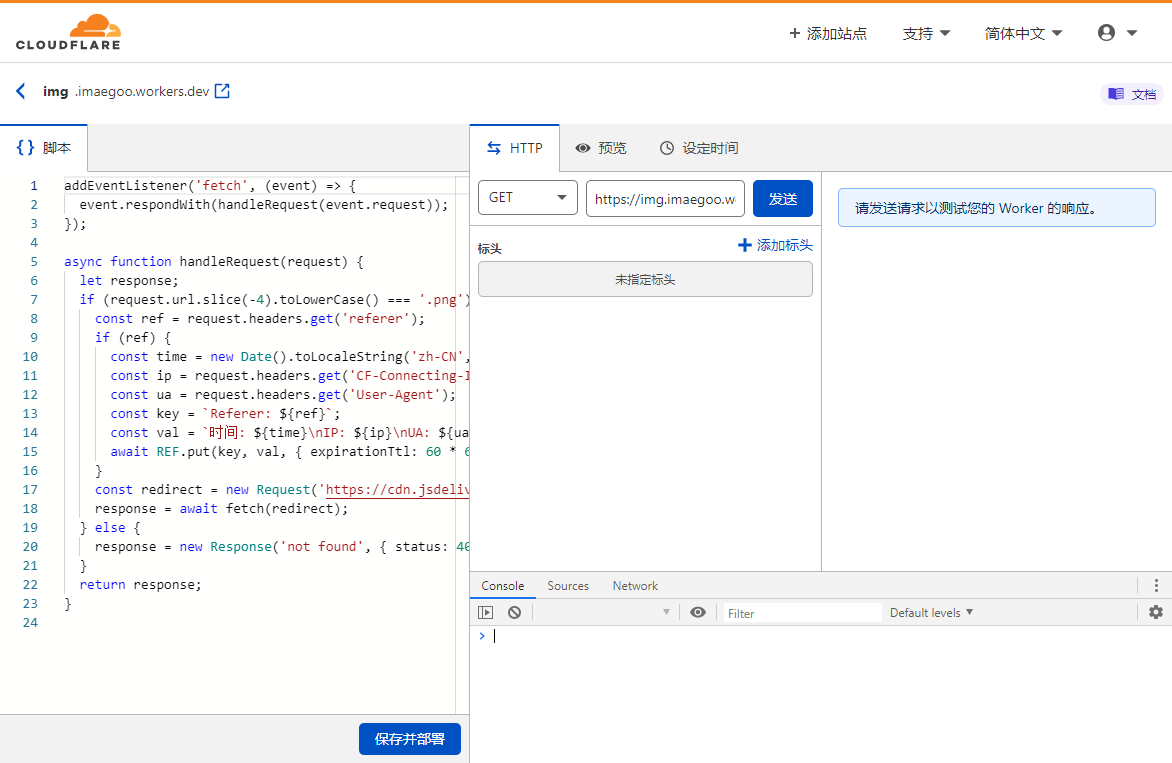
Task: Click the 'addEventListener' code line
Action: click(x=210, y=185)
